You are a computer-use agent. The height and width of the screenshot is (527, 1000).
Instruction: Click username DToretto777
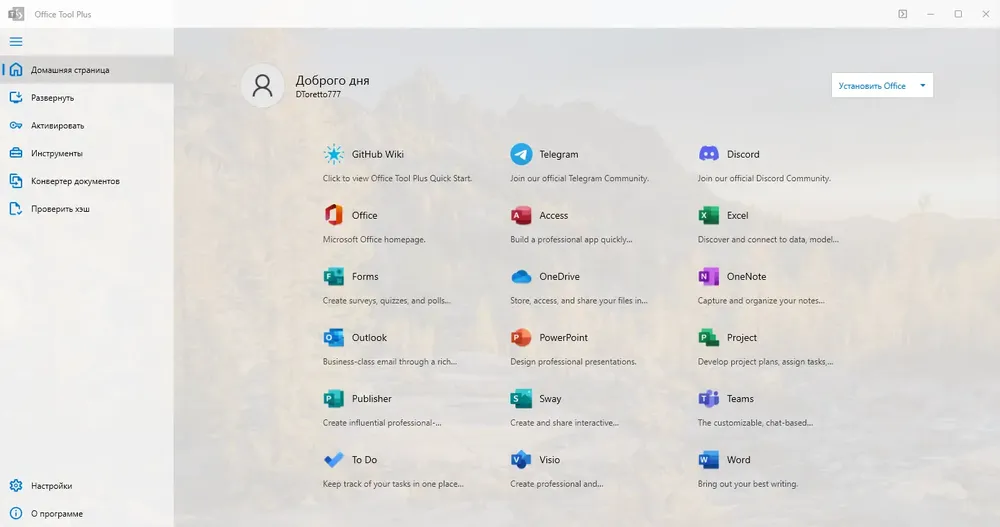click(x=318, y=94)
